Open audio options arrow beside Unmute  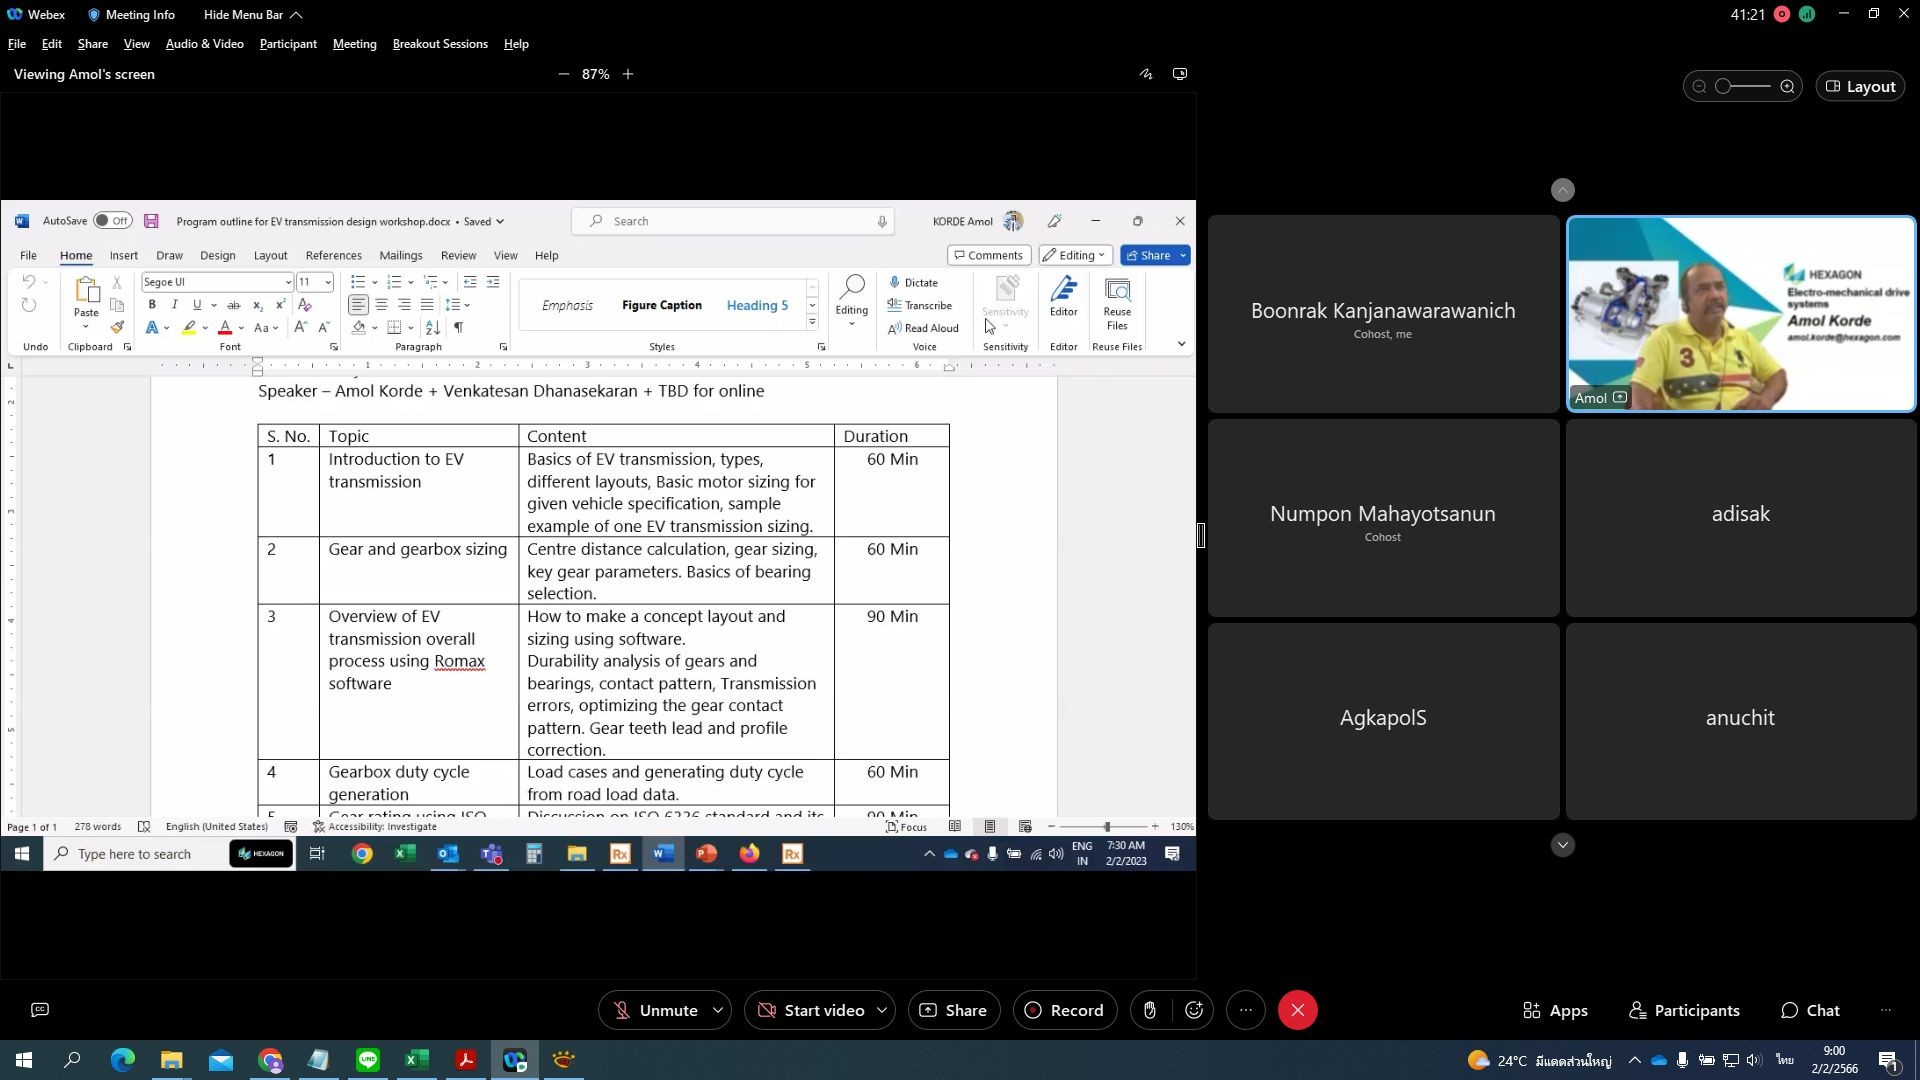[x=718, y=1010]
